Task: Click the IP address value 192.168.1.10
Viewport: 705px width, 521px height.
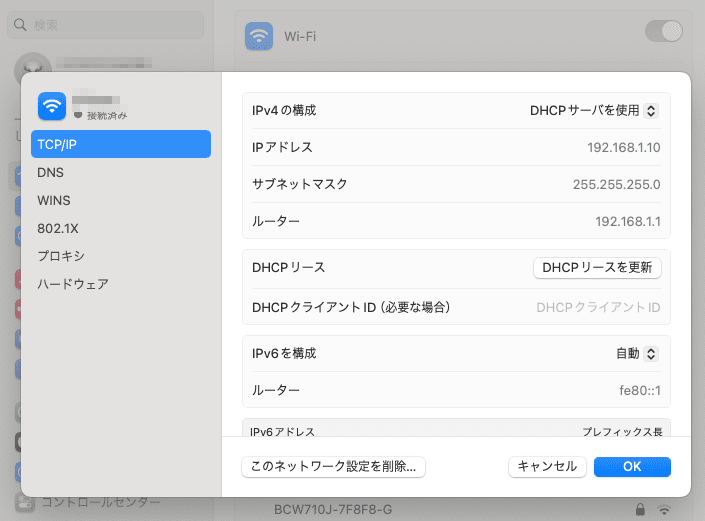Action: [624, 147]
